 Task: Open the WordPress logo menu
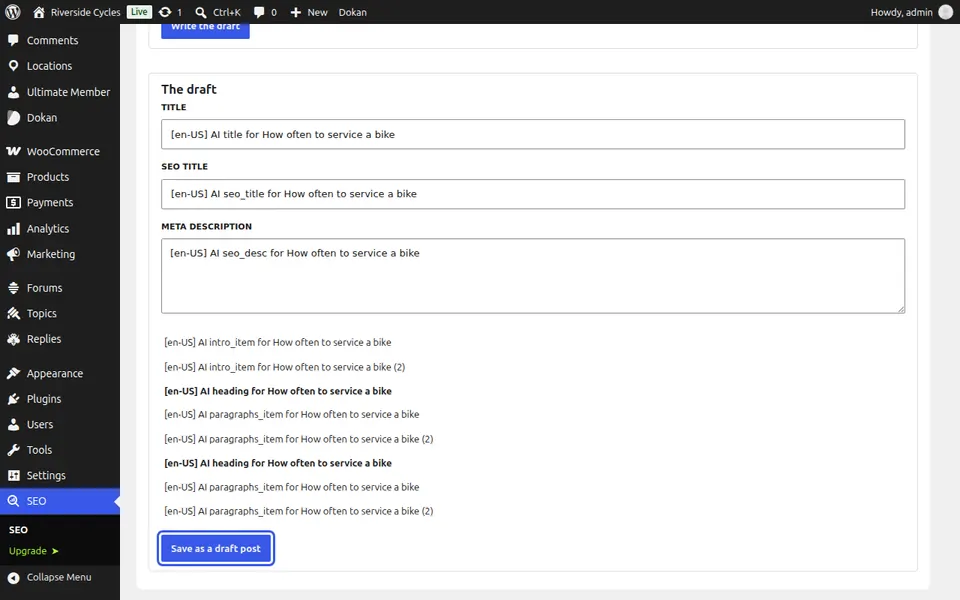click(12, 12)
